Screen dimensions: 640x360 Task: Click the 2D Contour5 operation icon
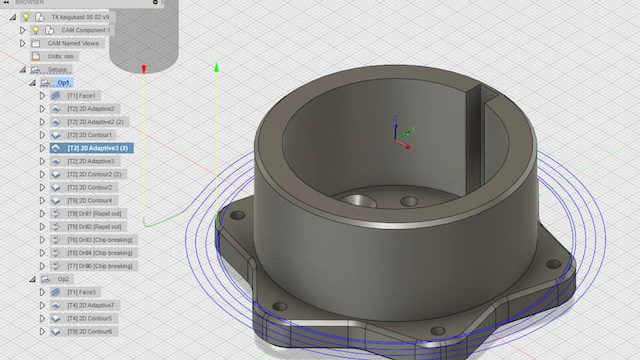pos(56,318)
